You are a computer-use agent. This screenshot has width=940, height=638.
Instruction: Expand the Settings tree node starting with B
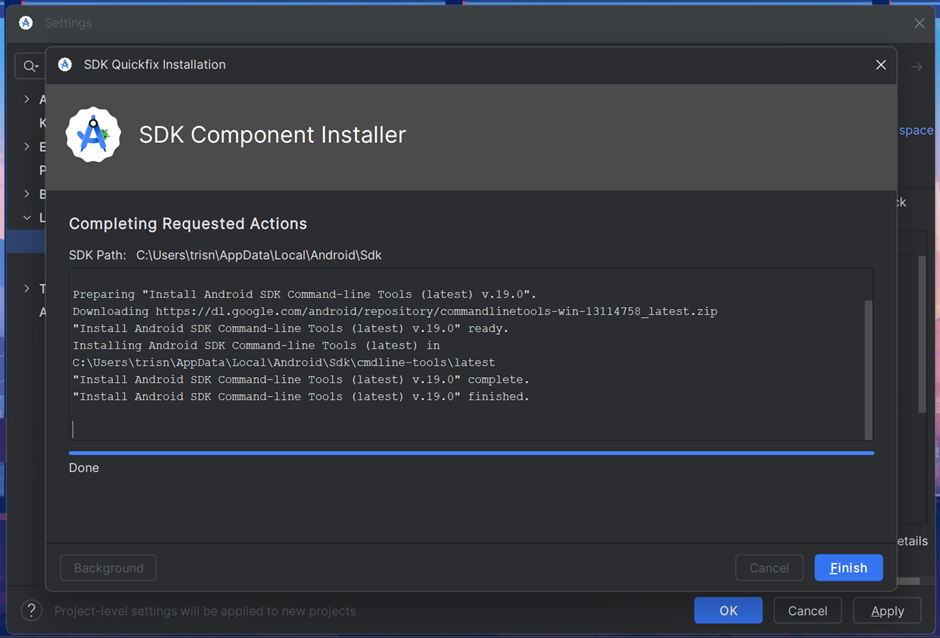coord(26,194)
